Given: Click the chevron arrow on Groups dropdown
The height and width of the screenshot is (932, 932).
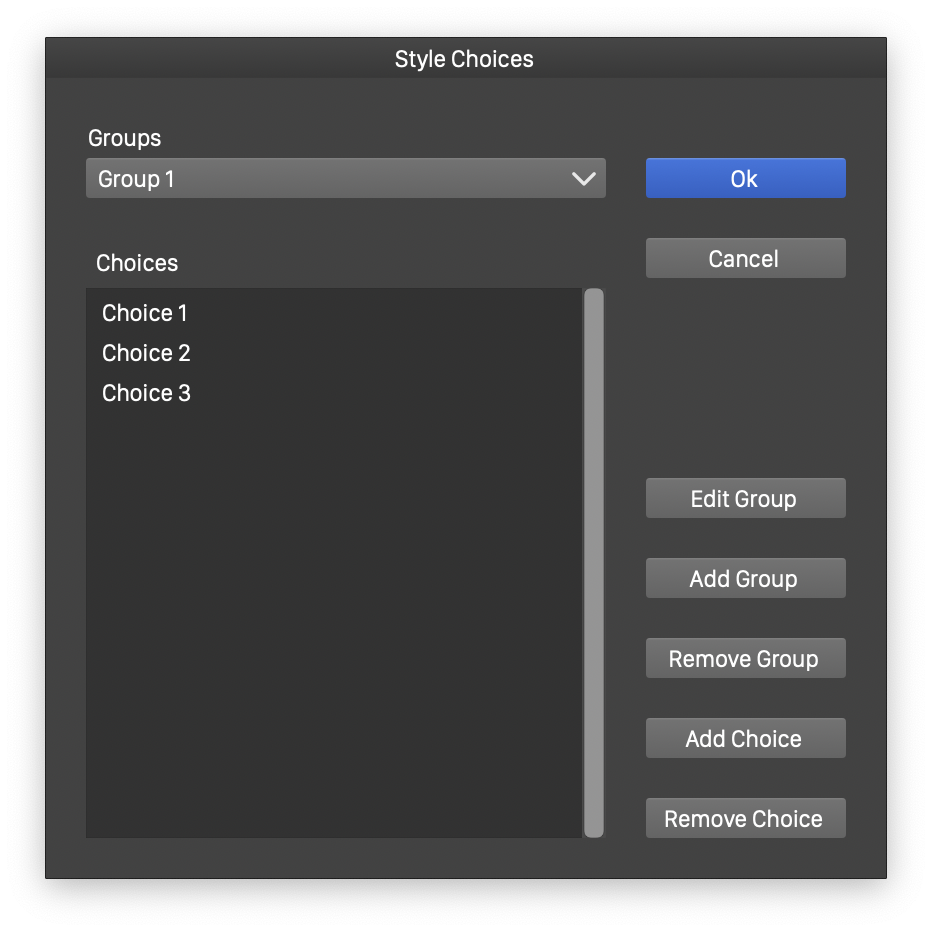Looking at the screenshot, I should click(x=583, y=179).
